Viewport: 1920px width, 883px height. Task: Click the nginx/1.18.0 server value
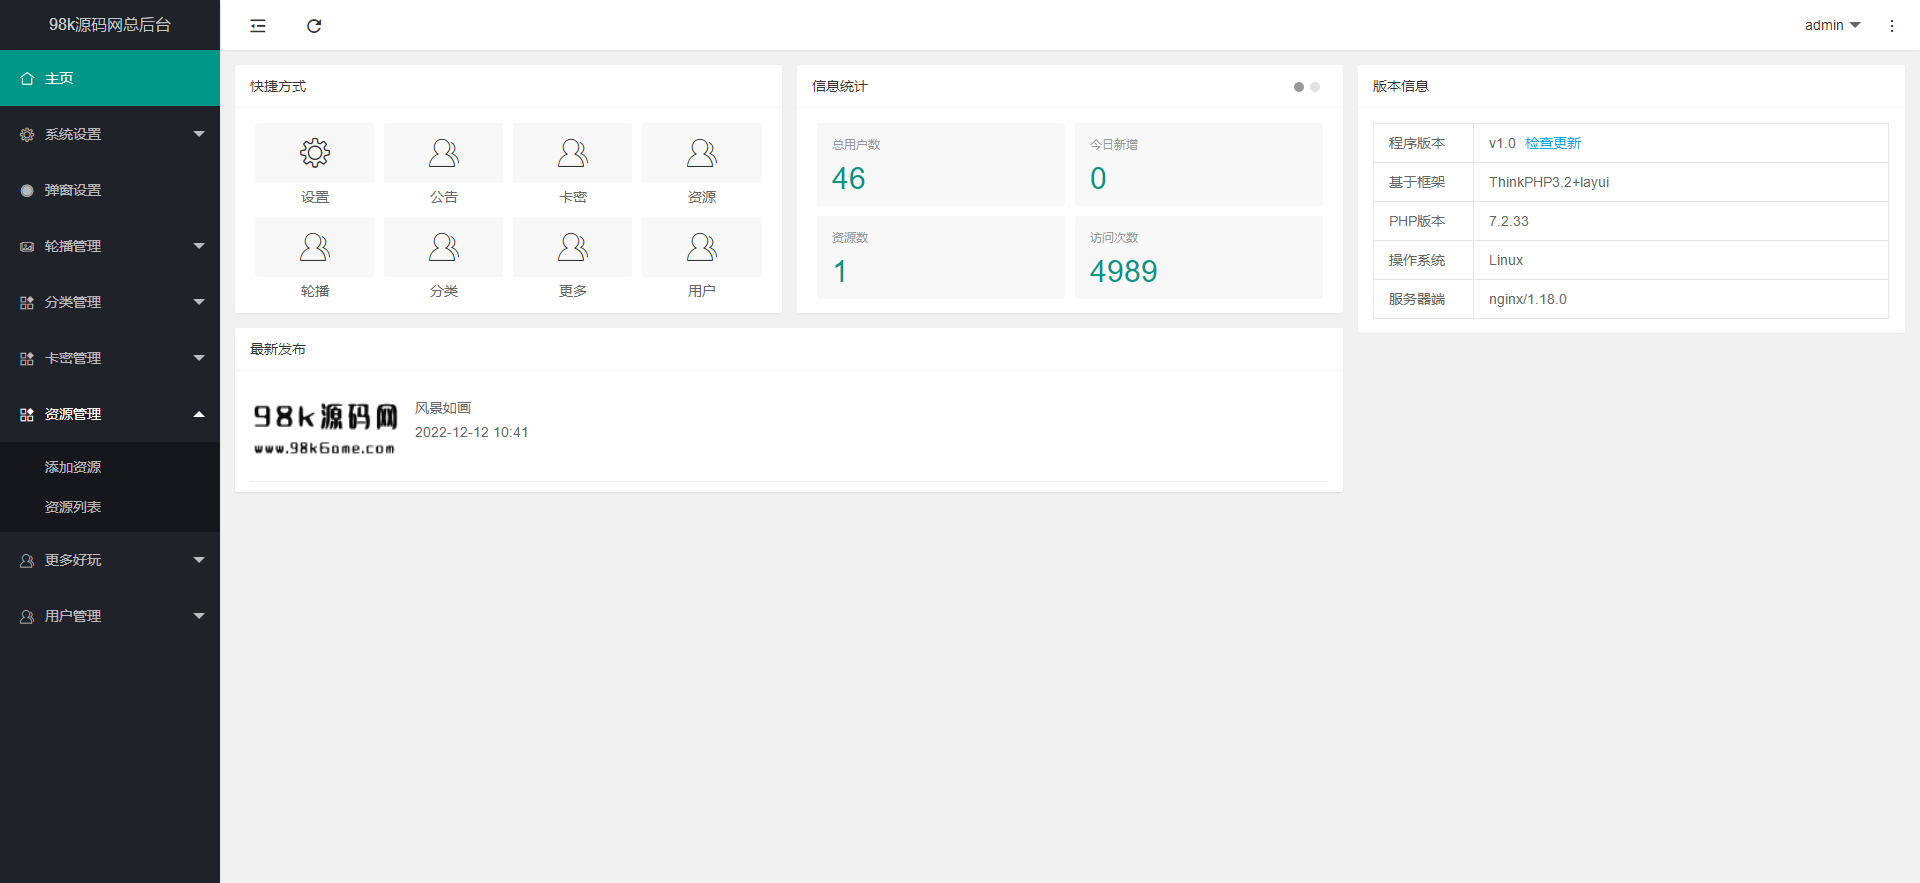tap(1528, 299)
